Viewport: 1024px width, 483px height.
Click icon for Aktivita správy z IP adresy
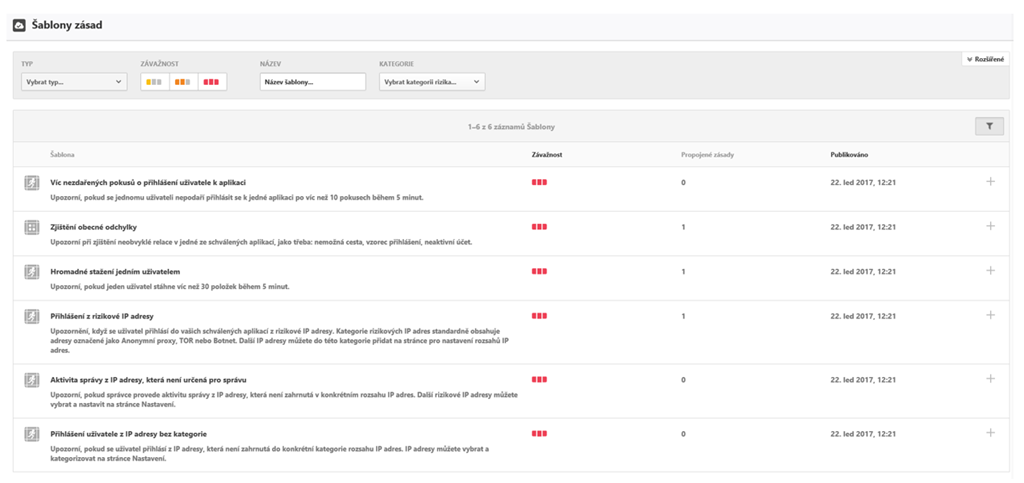tap(30, 379)
